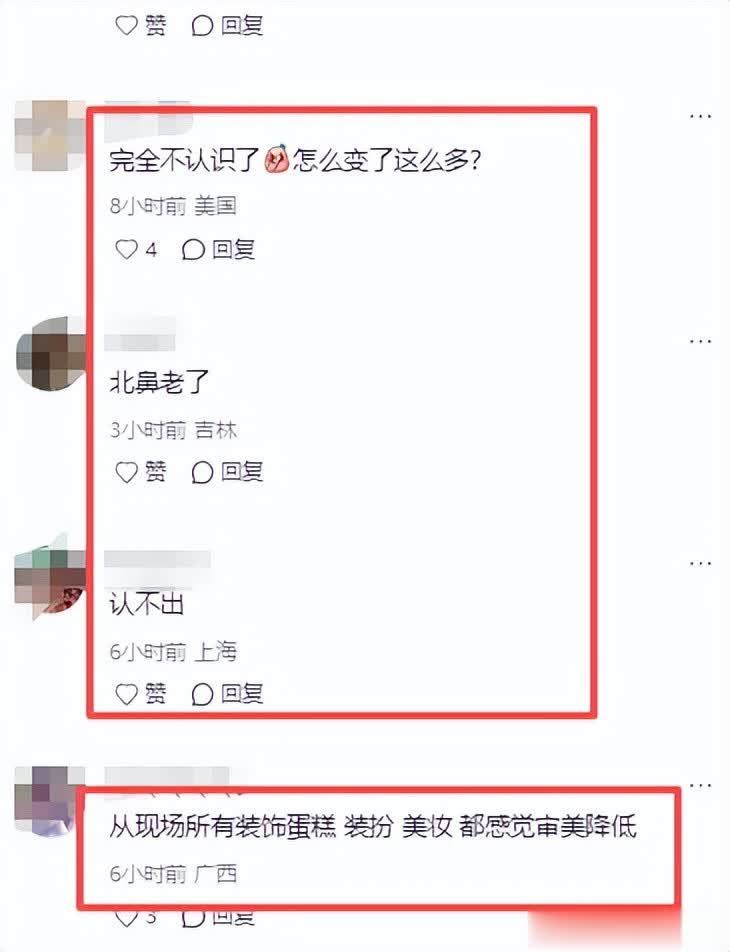Open more options for '完全不认识了' comment

(x=700, y=116)
